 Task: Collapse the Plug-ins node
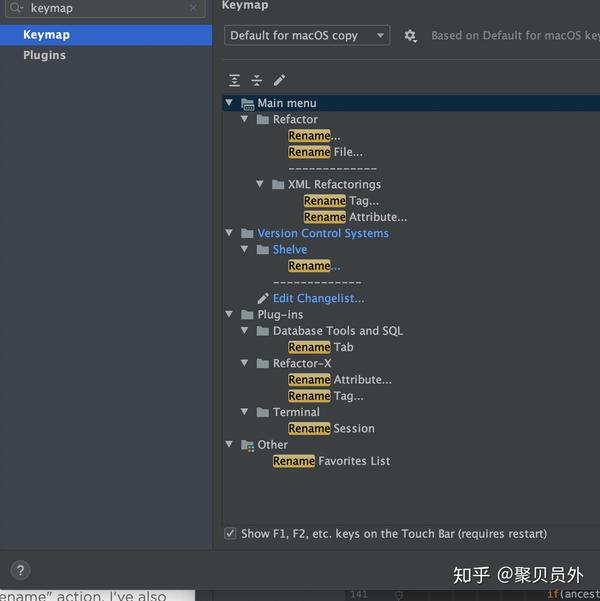[229, 314]
